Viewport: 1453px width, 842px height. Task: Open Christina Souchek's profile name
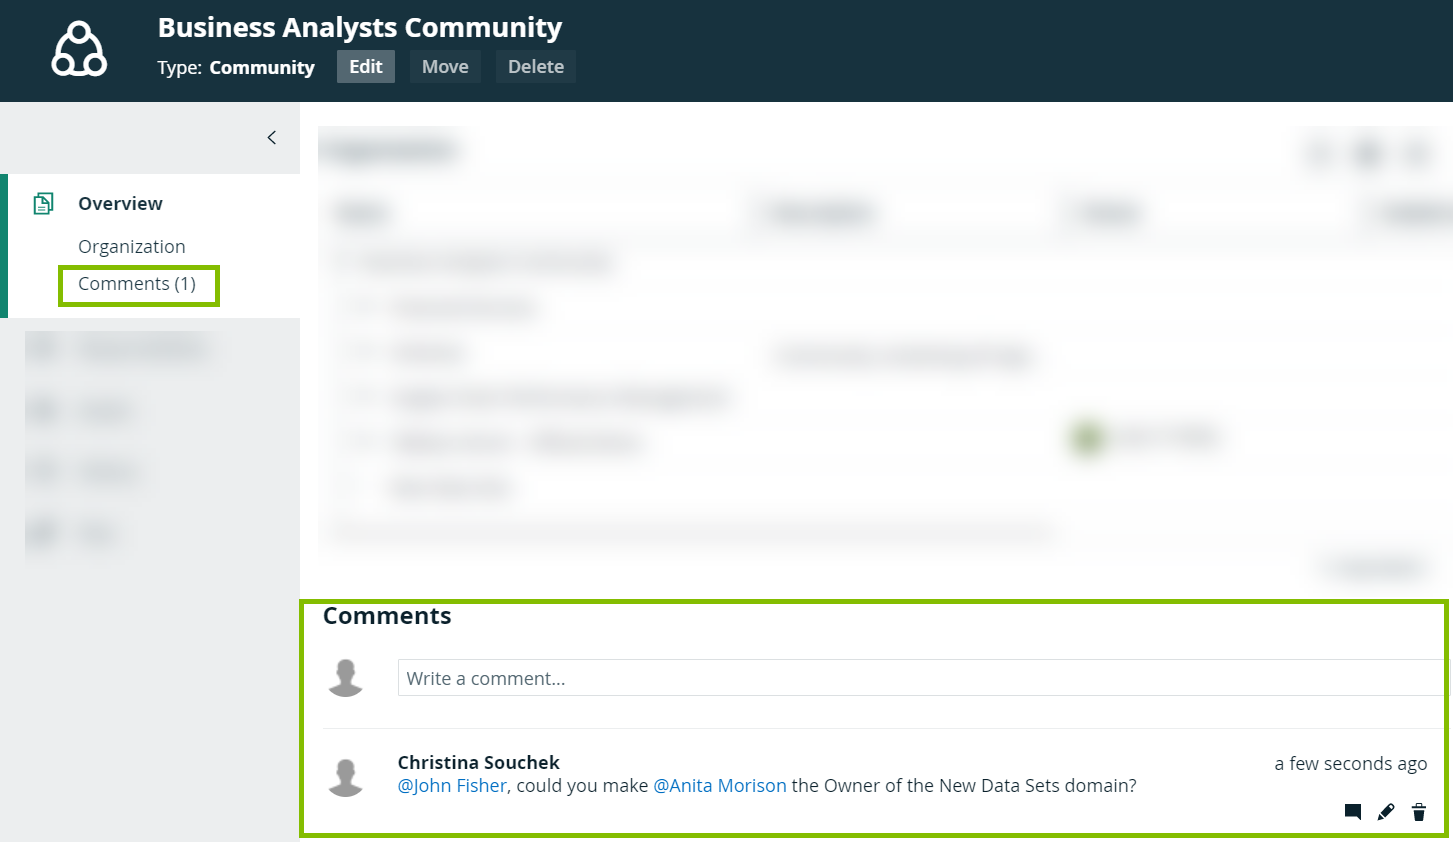(x=478, y=762)
